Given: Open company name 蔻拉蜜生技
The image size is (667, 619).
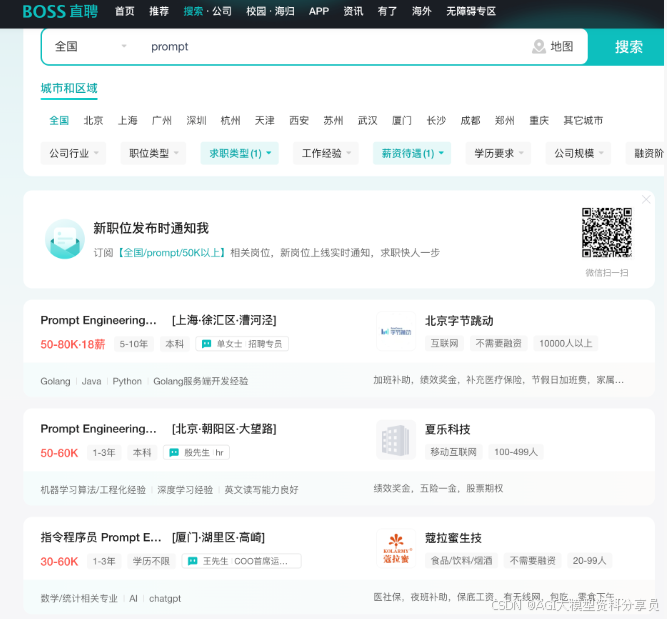Looking at the screenshot, I should (453, 538).
